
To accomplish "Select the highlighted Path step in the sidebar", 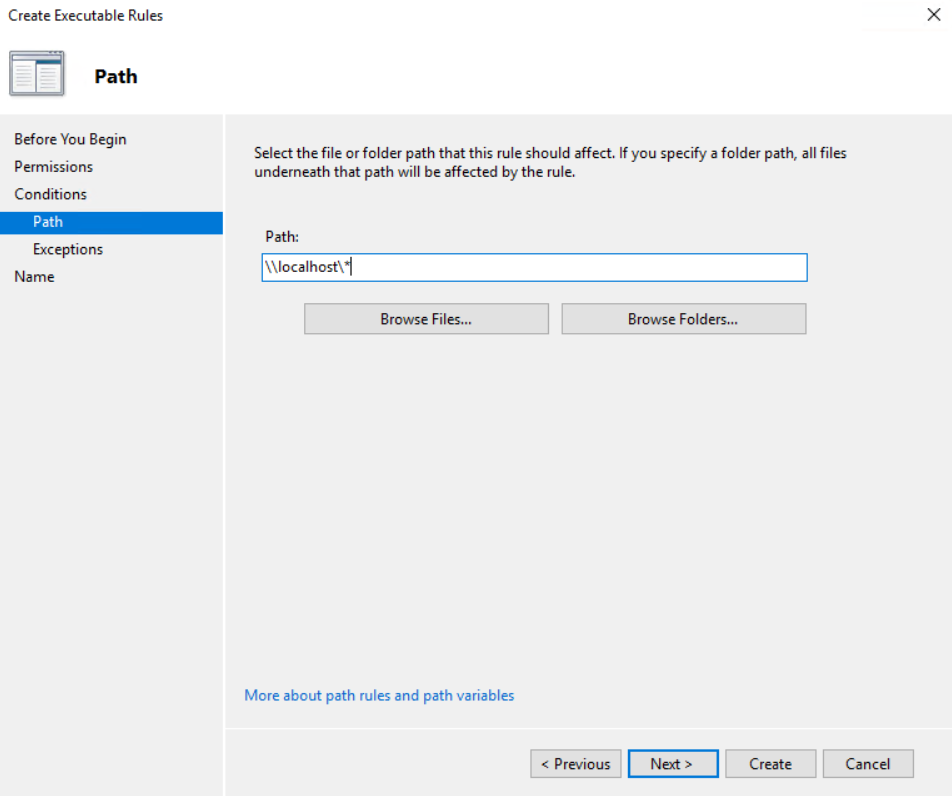I will [48, 222].
